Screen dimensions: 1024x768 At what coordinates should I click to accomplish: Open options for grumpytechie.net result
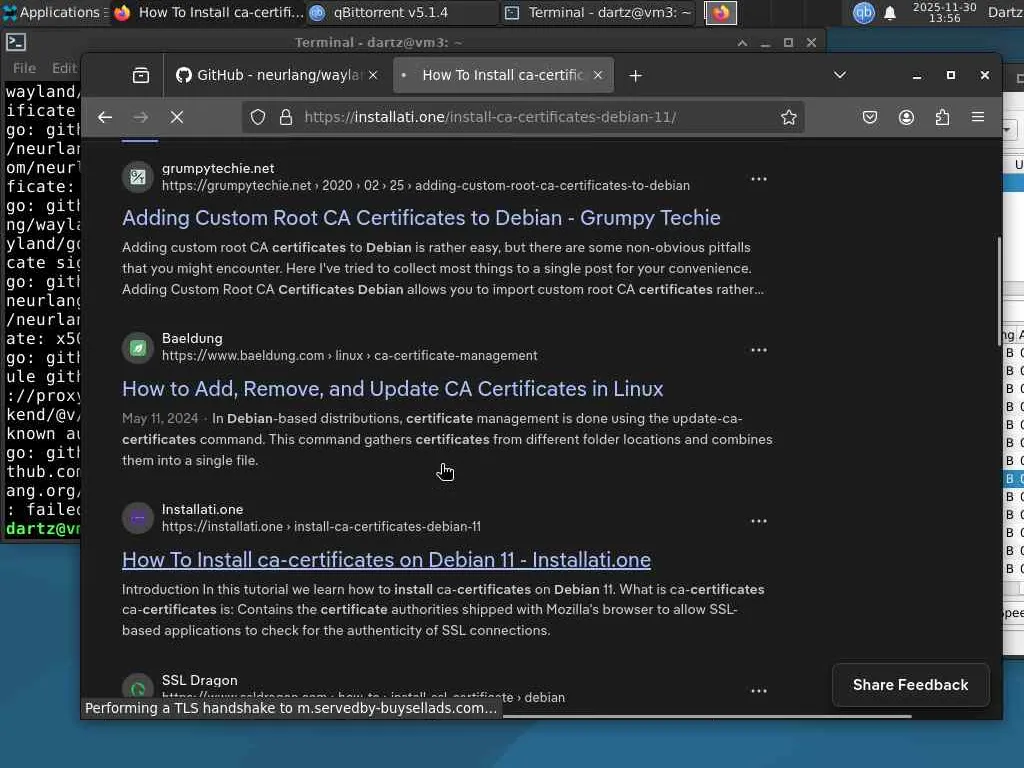click(758, 179)
